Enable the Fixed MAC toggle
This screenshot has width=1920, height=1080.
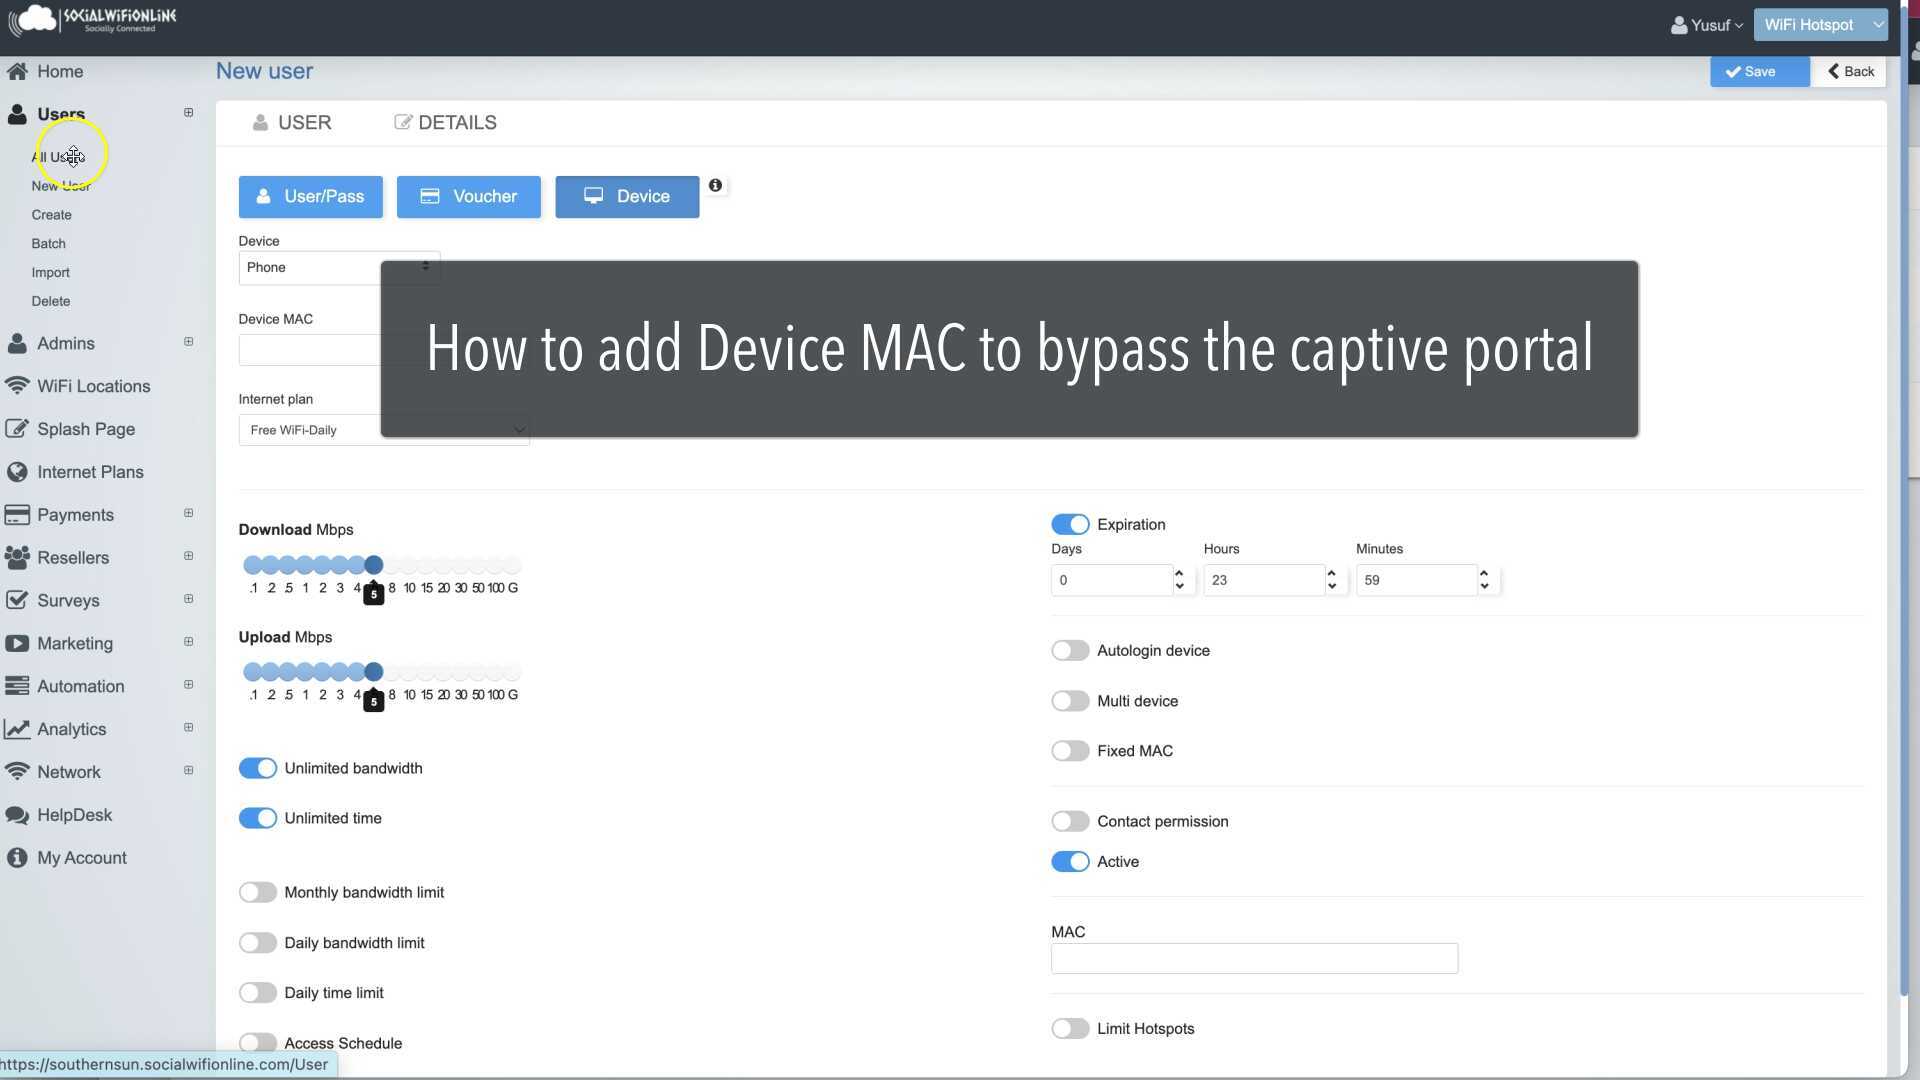[x=1069, y=751]
